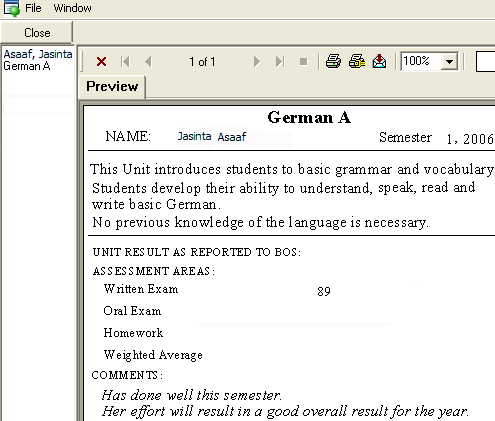Viewport: 495px width, 421px height.
Task: Click the Weighted Average label
Action: tap(153, 355)
